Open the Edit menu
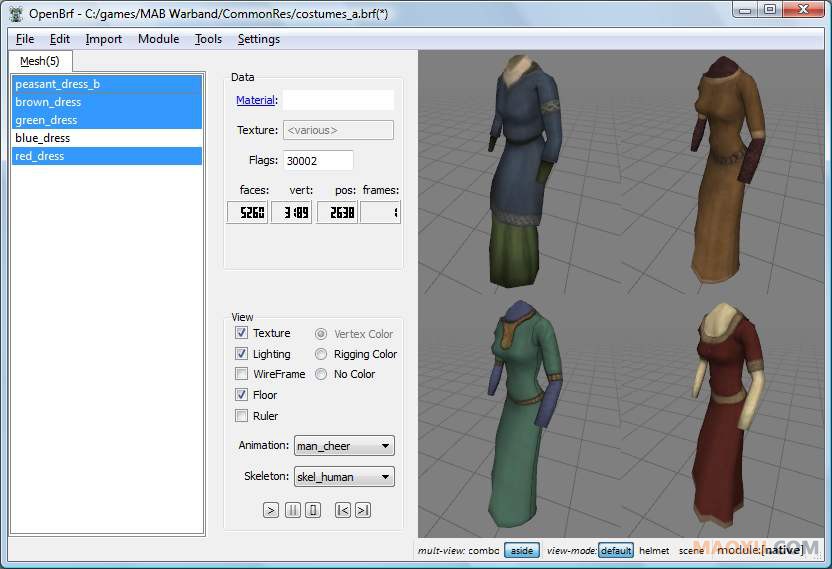Viewport: 832px width, 569px height. tap(59, 39)
